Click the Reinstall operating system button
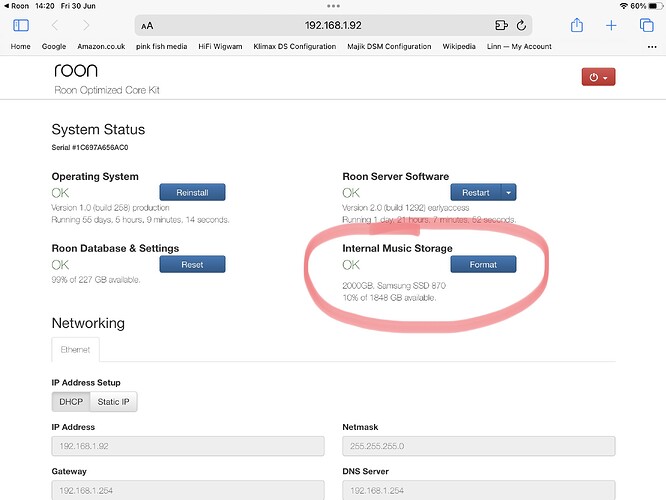The height and width of the screenshot is (500, 666). tap(192, 192)
